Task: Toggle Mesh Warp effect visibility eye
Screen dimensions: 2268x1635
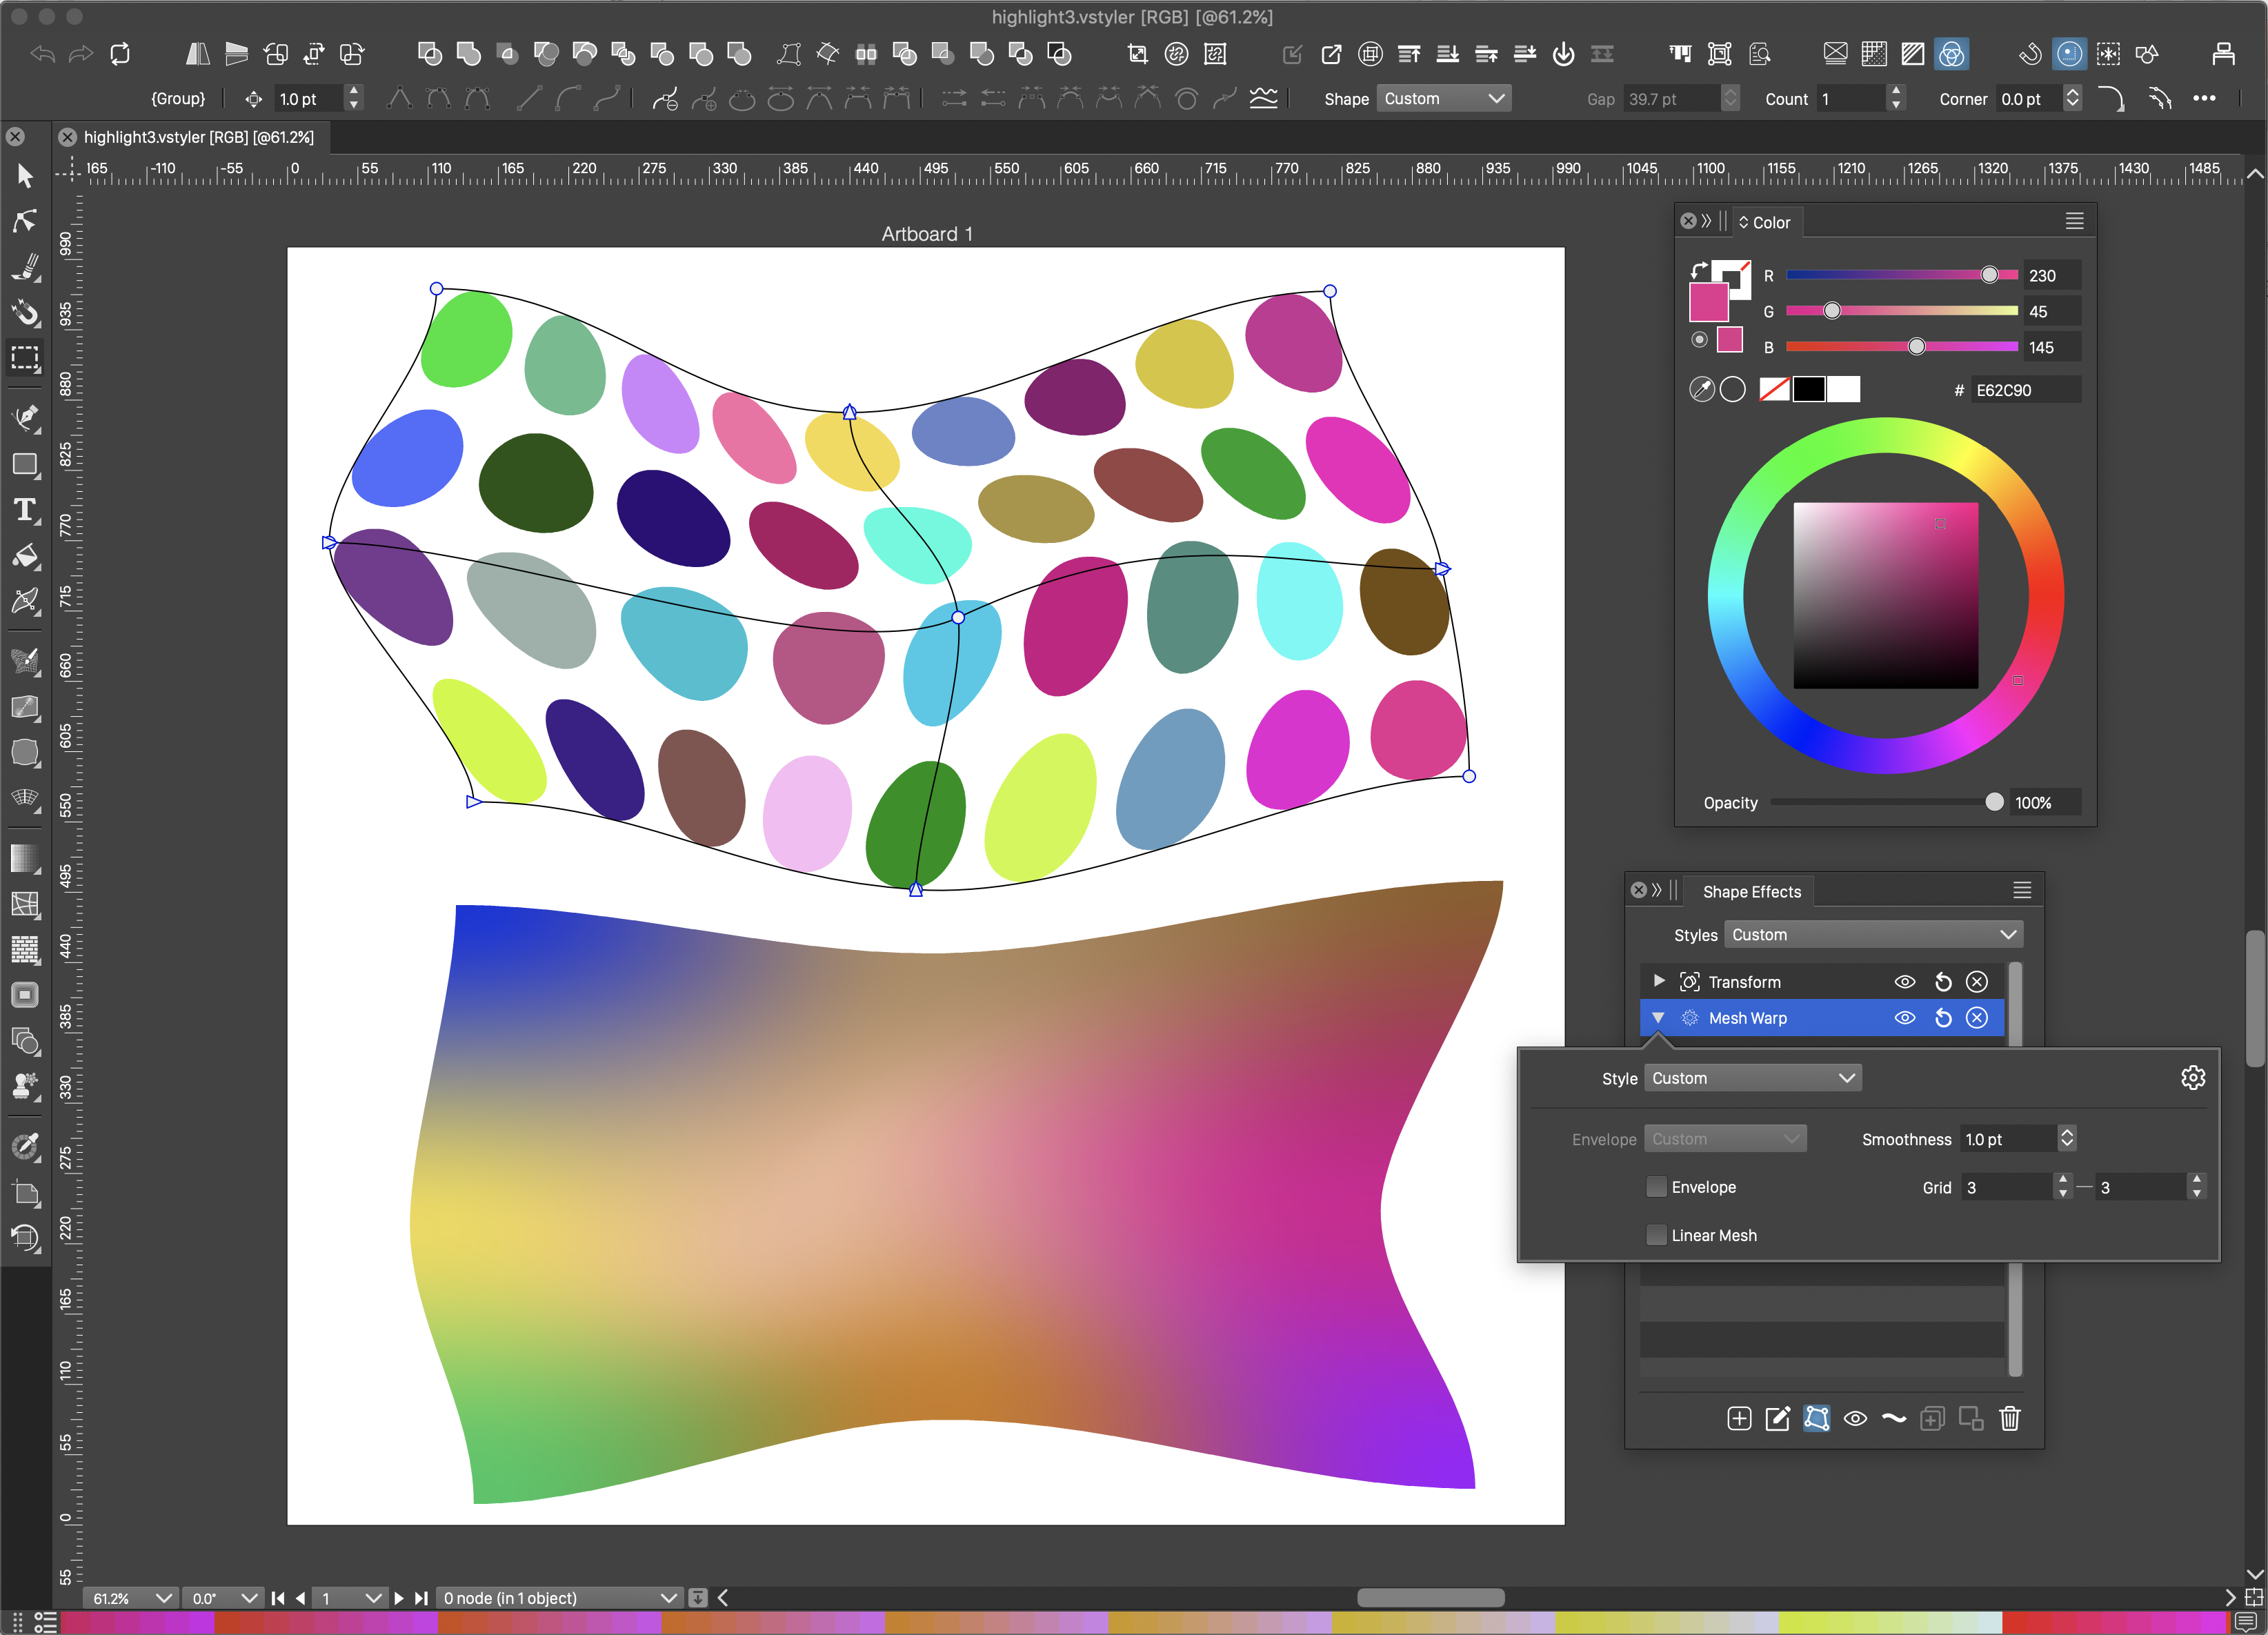Action: (1905, 1017)
